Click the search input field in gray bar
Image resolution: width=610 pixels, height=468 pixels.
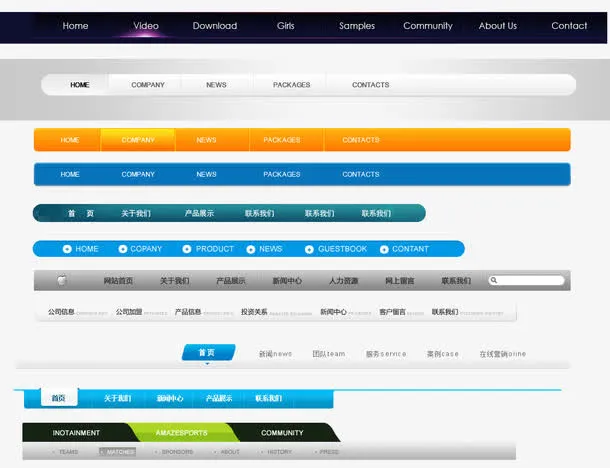[531, 281]
